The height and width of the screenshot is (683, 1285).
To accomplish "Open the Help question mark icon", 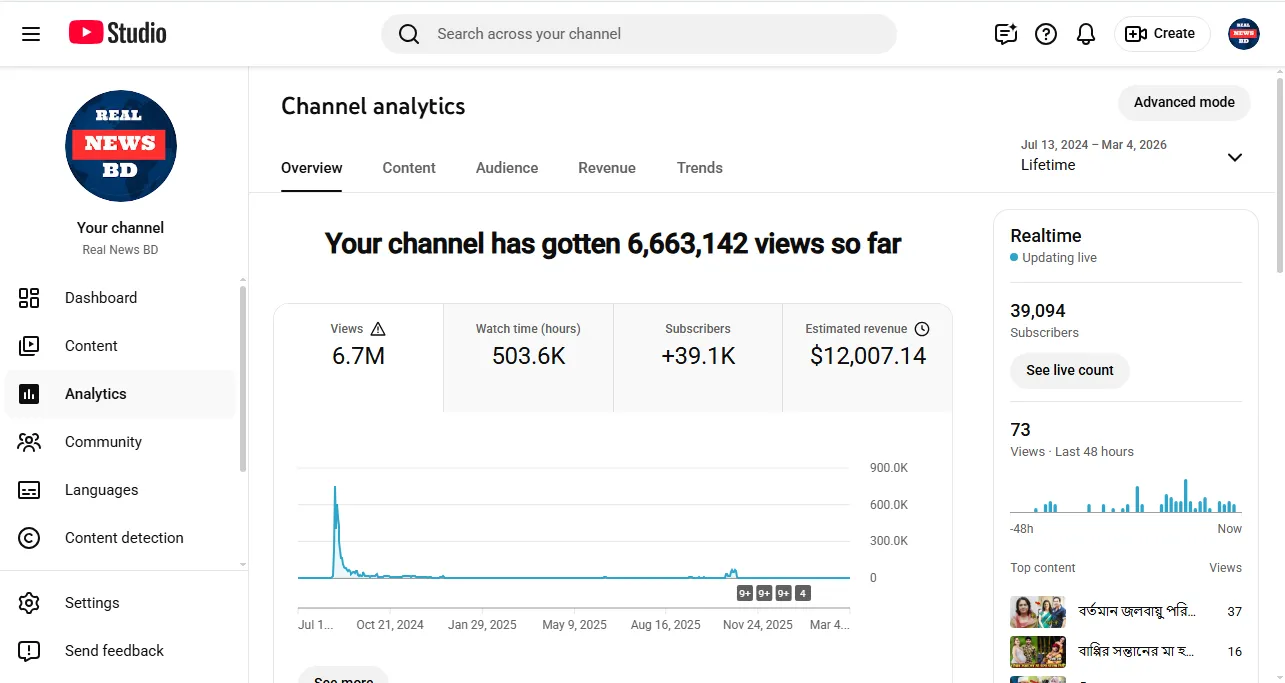I will click(1046, 34).
